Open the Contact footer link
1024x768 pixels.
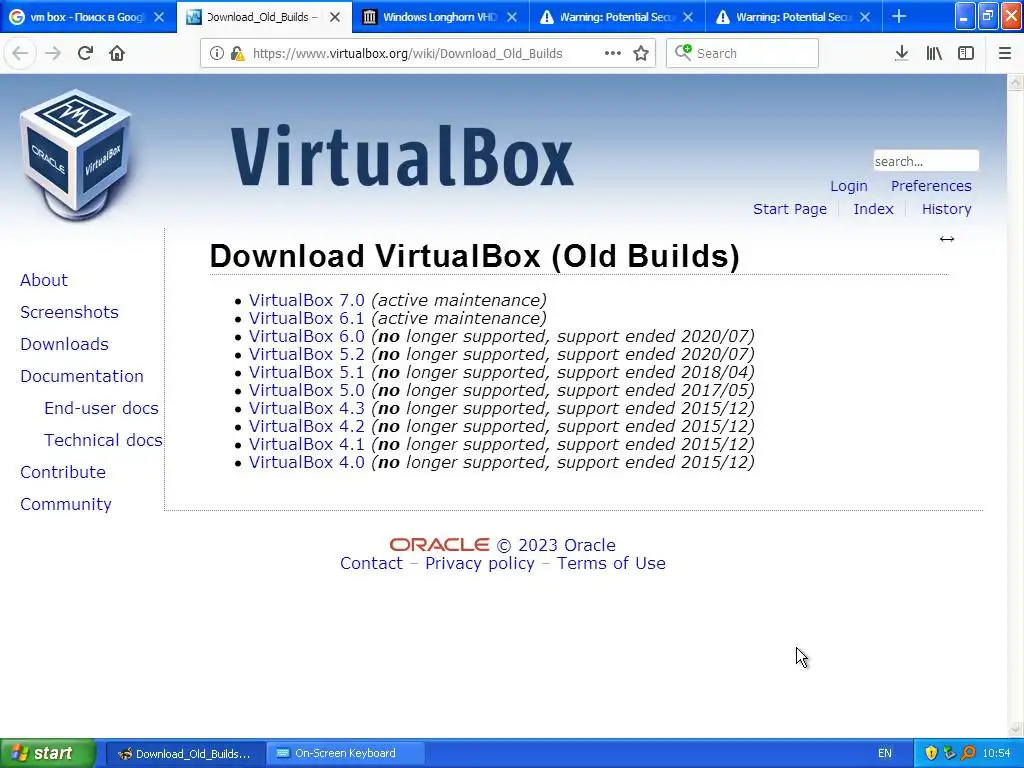(372, 563)
